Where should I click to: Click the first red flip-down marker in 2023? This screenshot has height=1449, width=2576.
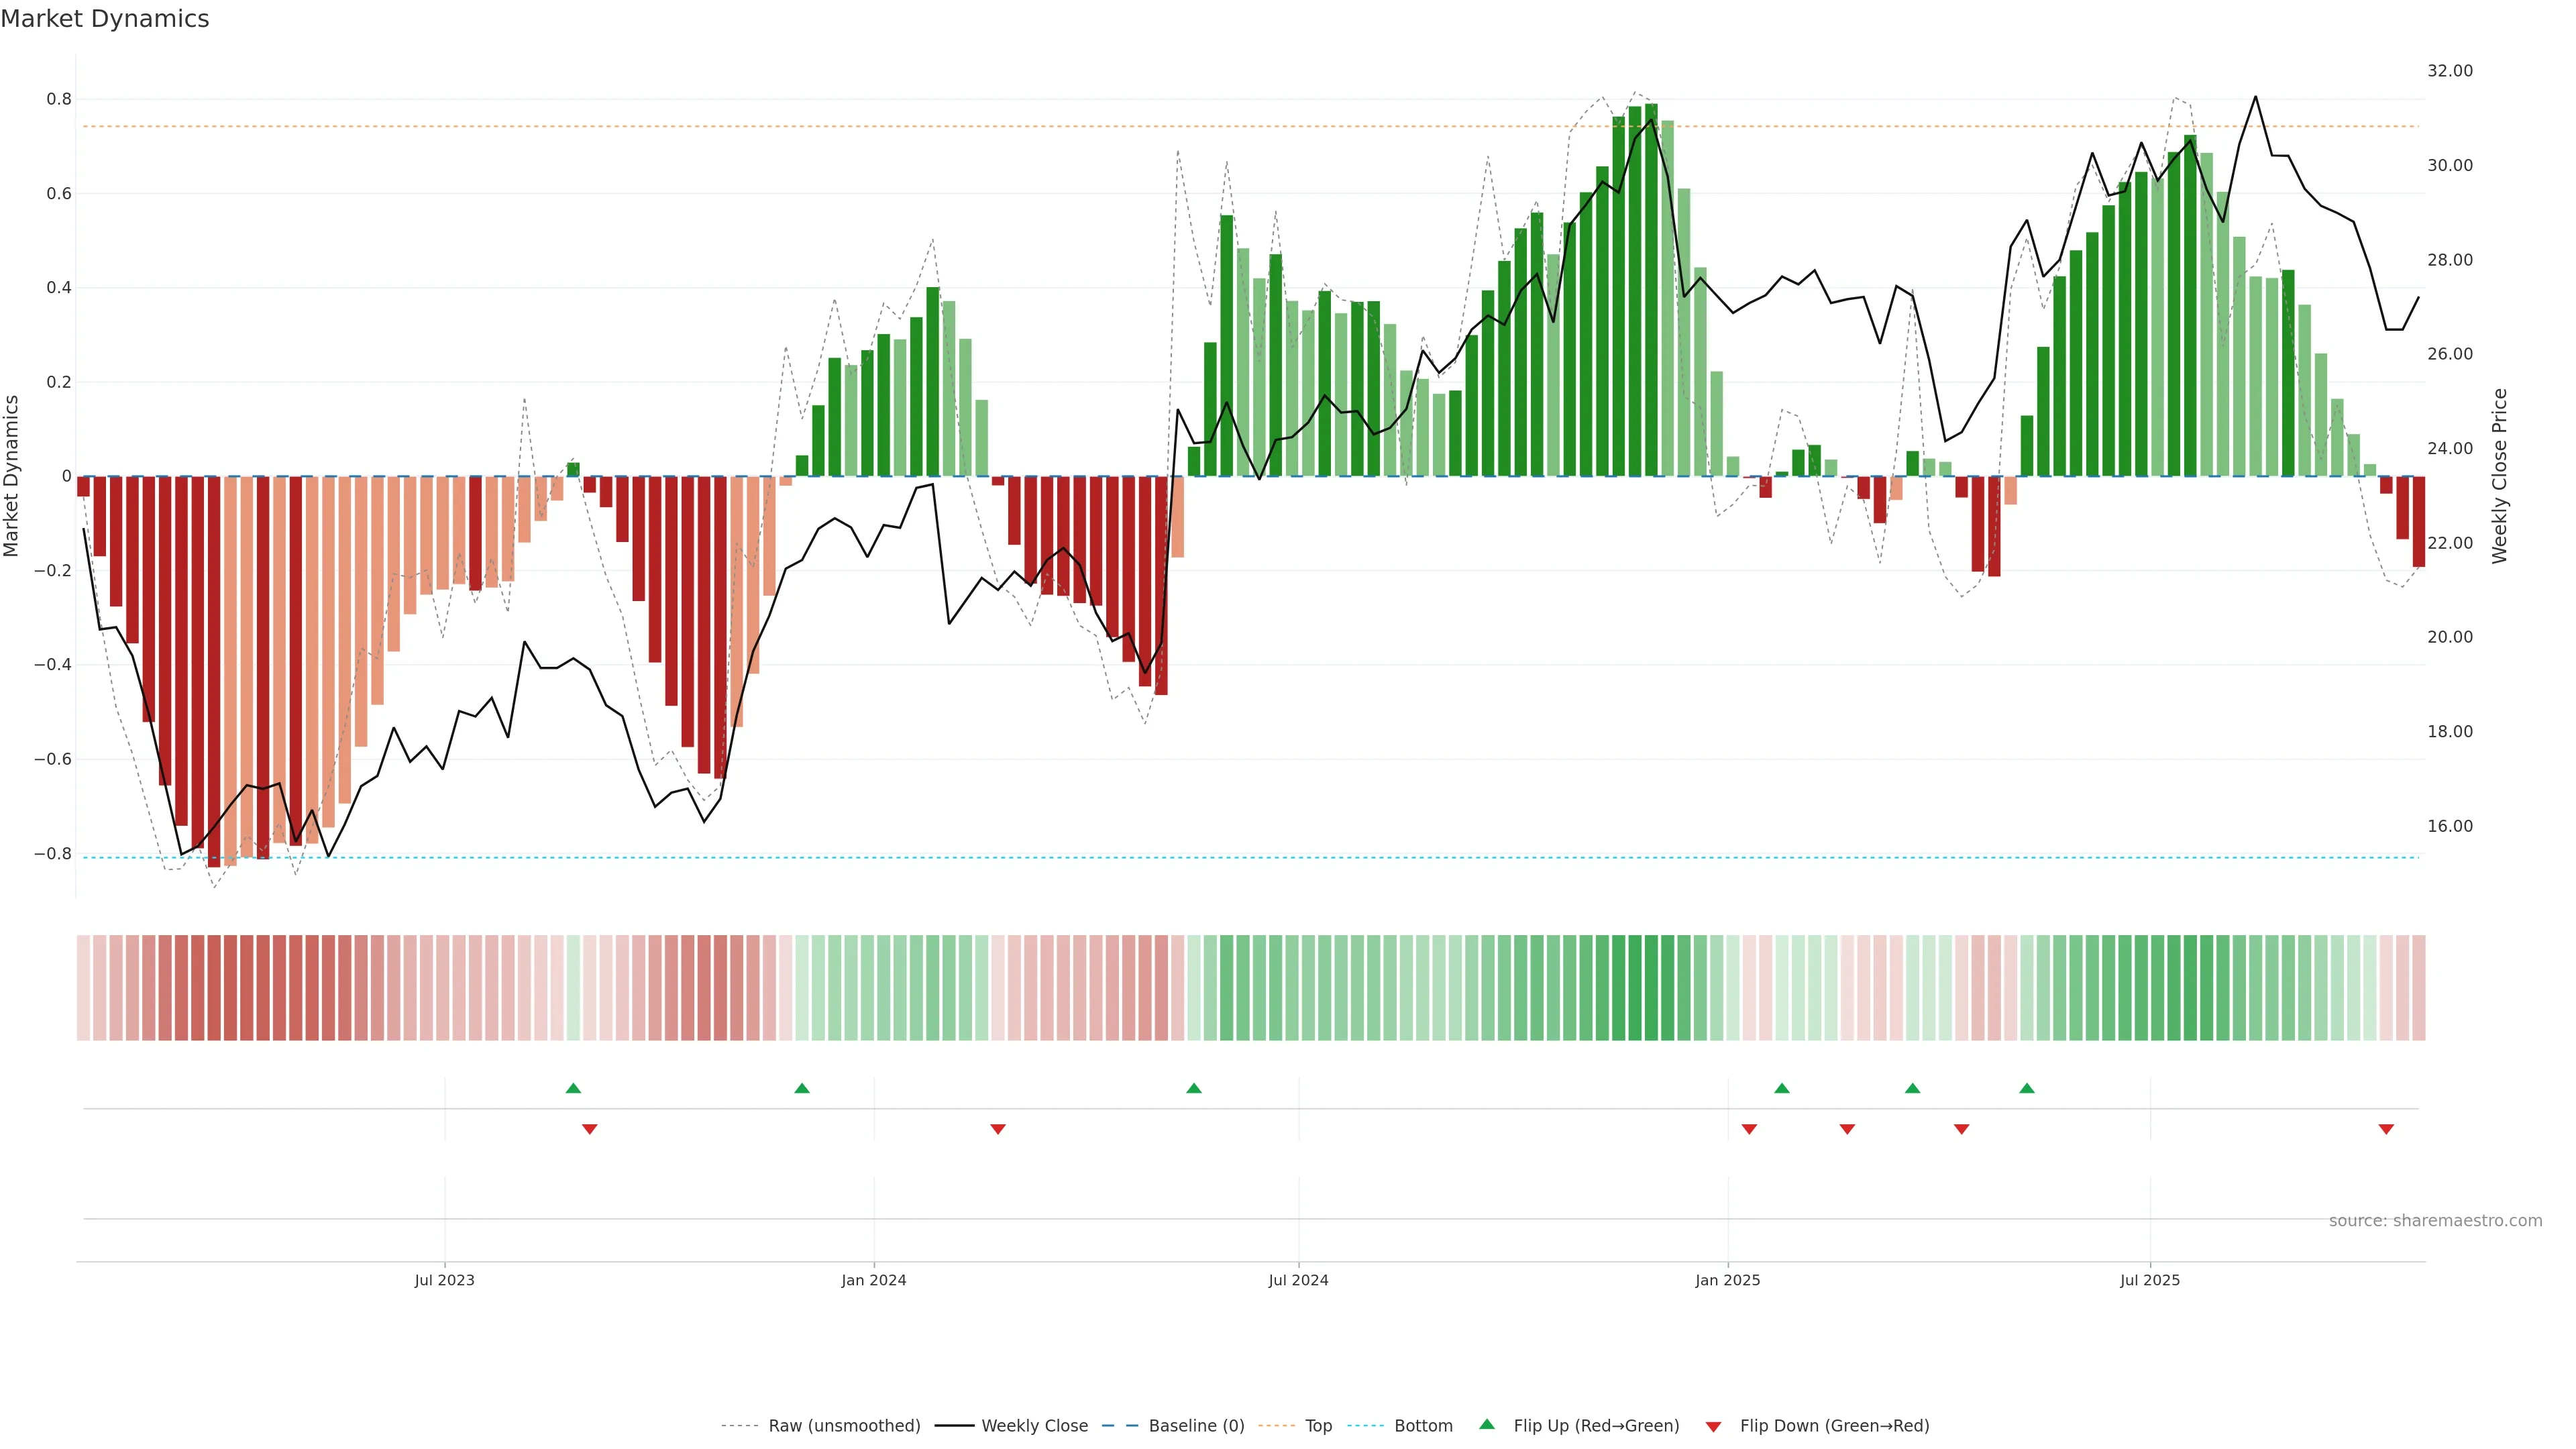point(590,1129)
